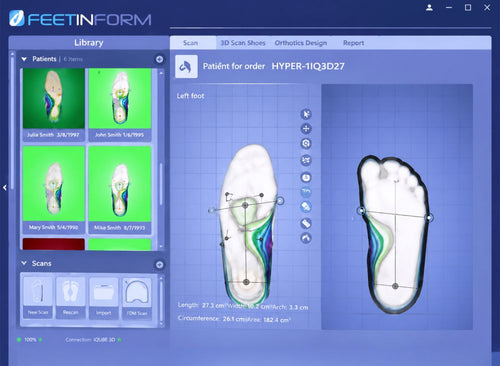Click the FeetInForm logo icon
This screenshot has height=366, width=500.
(x=17, y=18)
